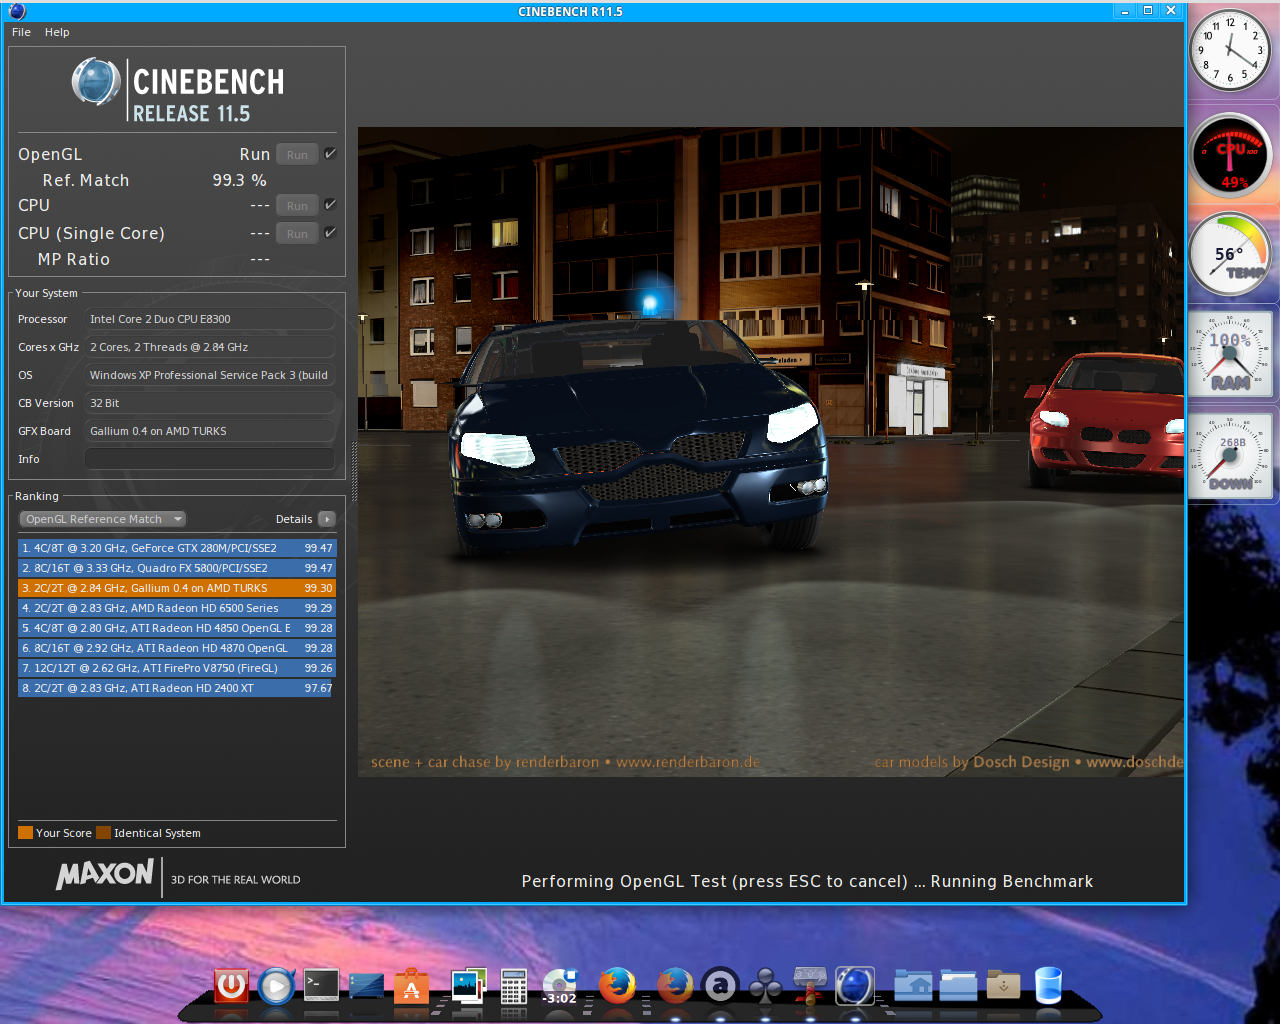Image resolution: width=1280 pixels, height=1024 pixels.
Task: Click the GFX Board value 'Gallium 0.4 on AMD TURKS'
Action: (210, 431)
